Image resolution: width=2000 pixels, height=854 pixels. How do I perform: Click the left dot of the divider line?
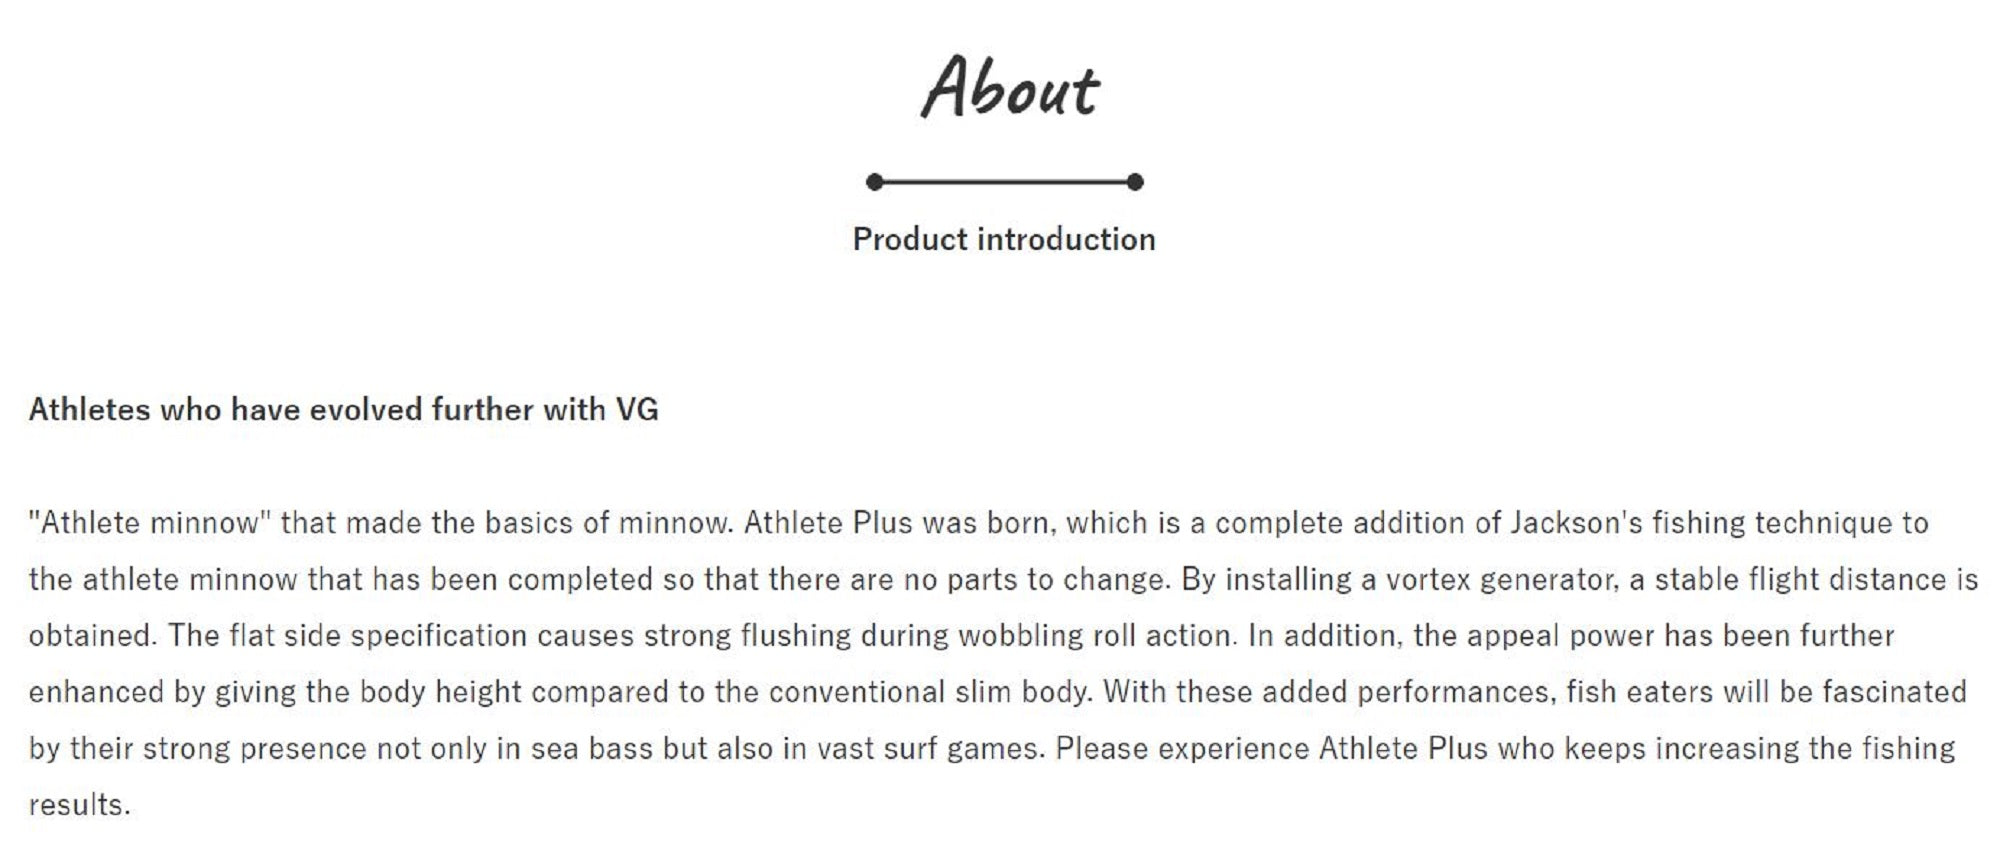coord(875,182)
